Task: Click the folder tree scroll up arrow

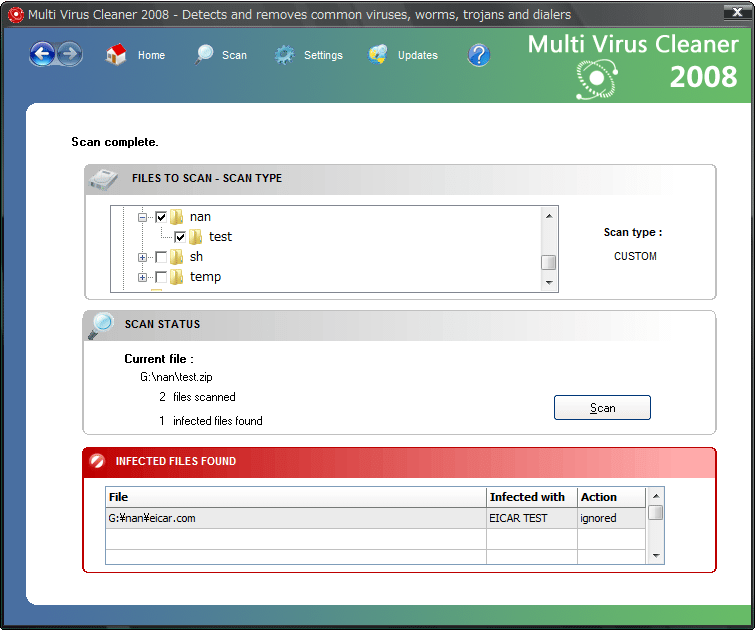Action: coord(549,216)
